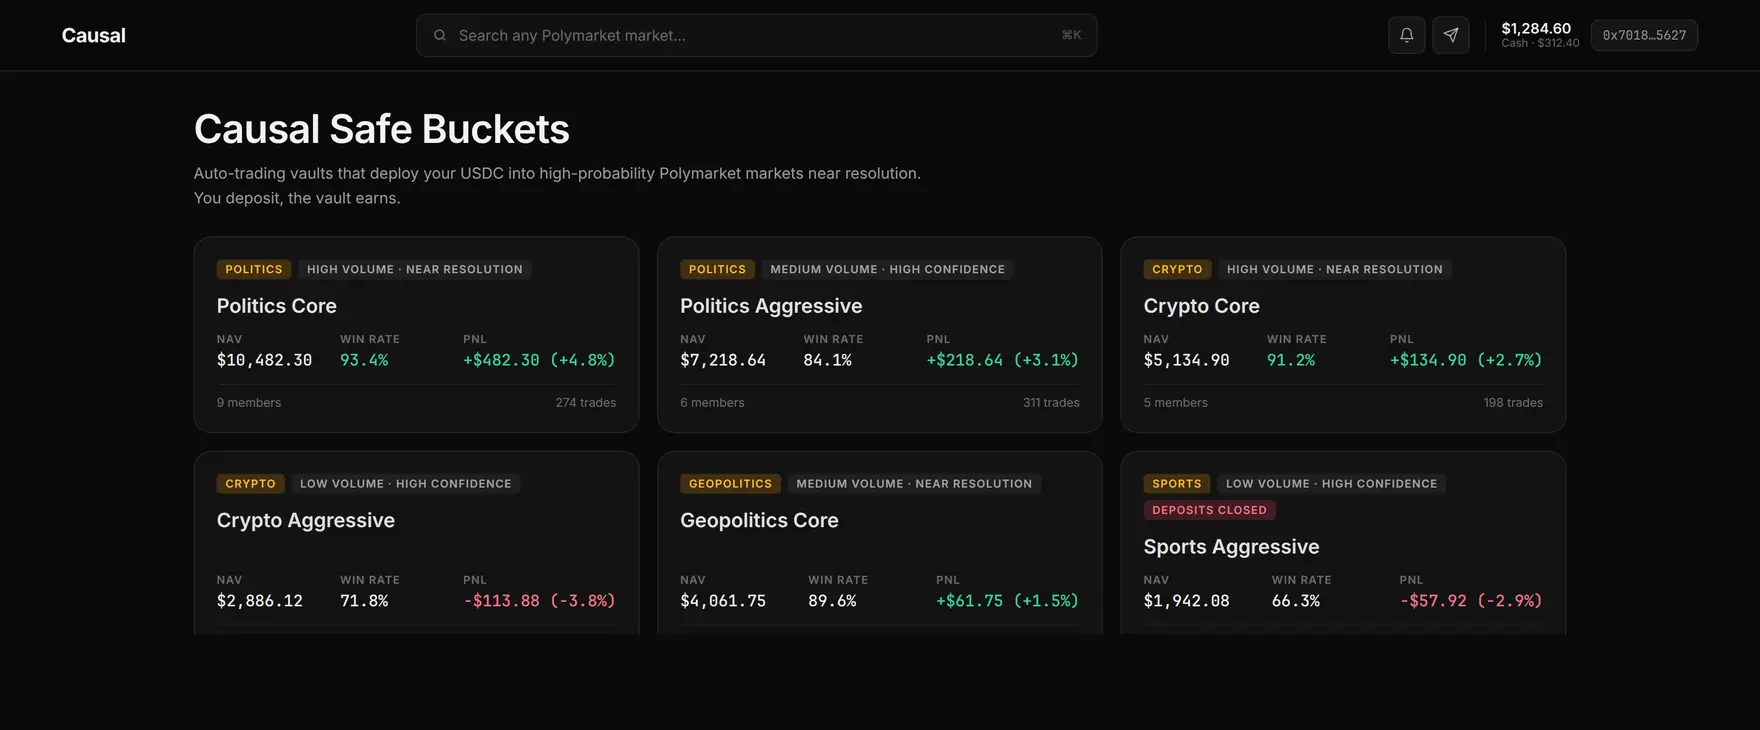Click PNL +$134.90 (+2.7%)

click(x=1466, y=360)
